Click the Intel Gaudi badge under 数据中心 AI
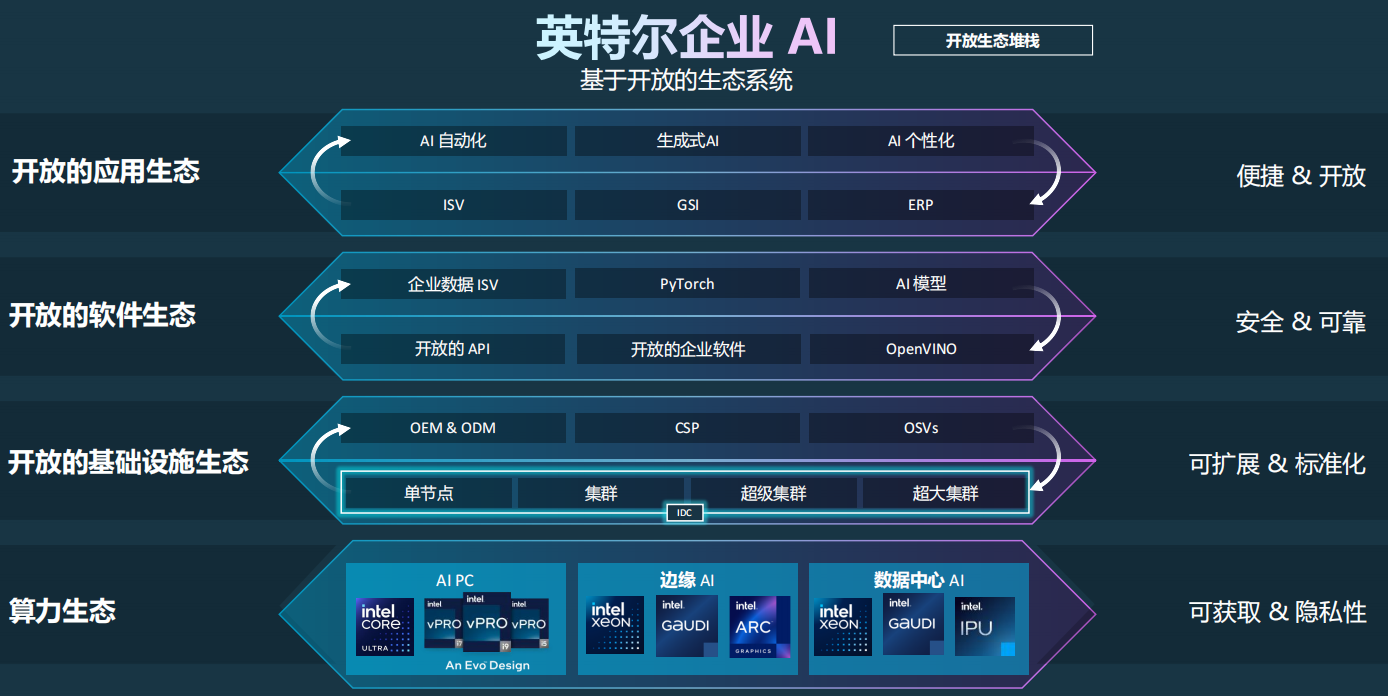 coord(913,624)
